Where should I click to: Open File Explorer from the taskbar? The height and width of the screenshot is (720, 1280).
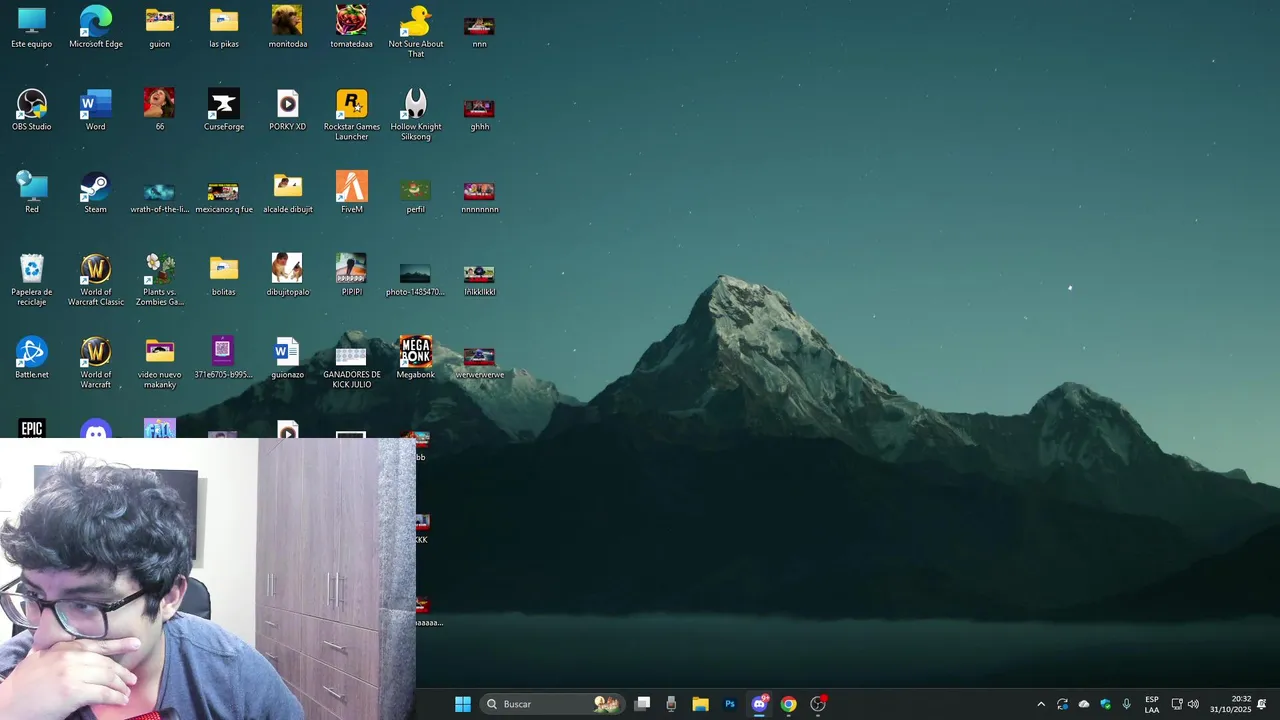coord(700,704)
